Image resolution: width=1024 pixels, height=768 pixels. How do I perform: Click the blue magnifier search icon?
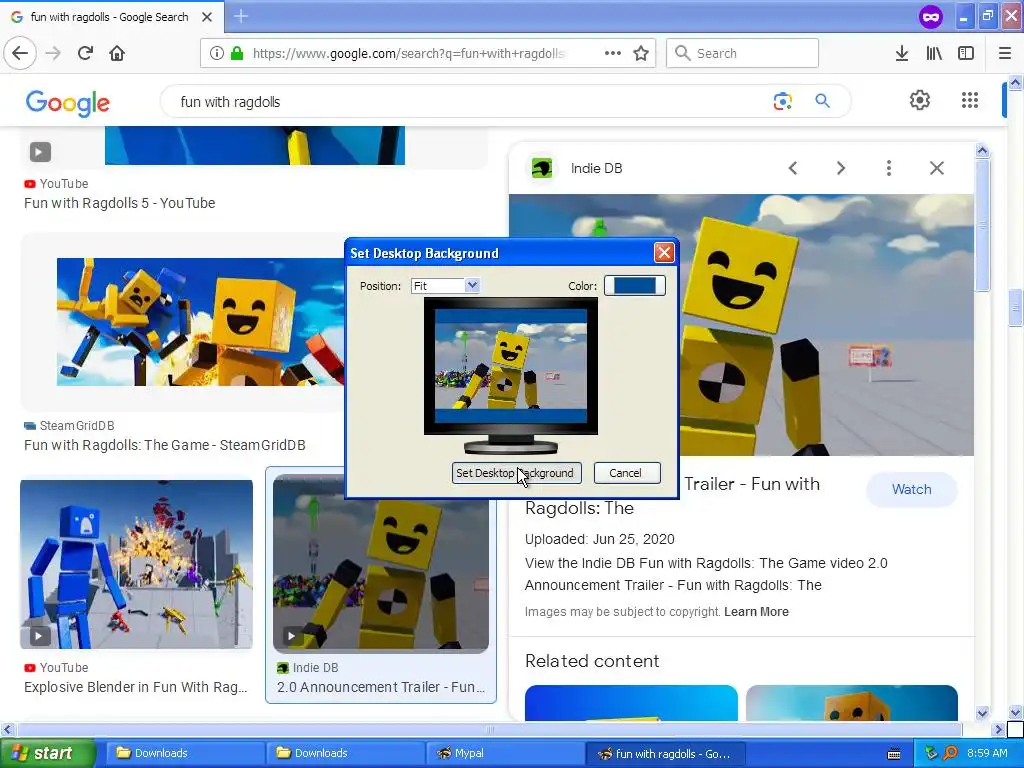point(822,101)
